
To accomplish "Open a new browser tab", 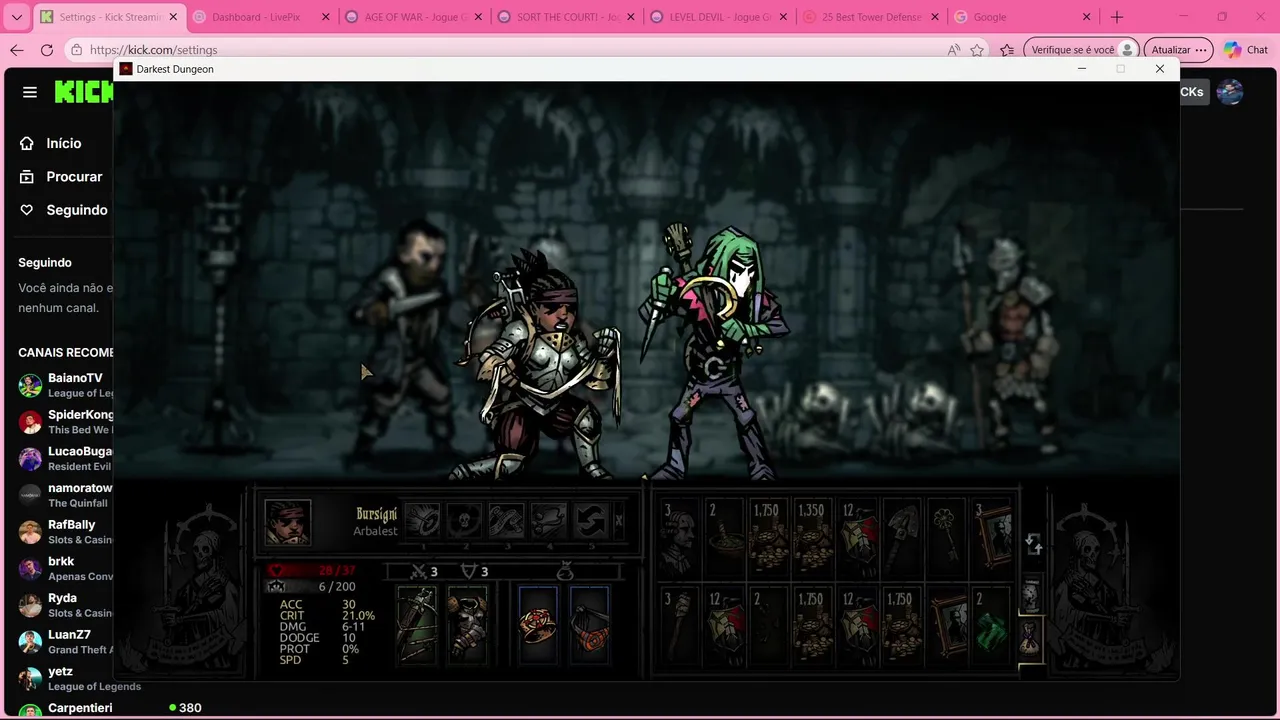I will (1117, 17).
